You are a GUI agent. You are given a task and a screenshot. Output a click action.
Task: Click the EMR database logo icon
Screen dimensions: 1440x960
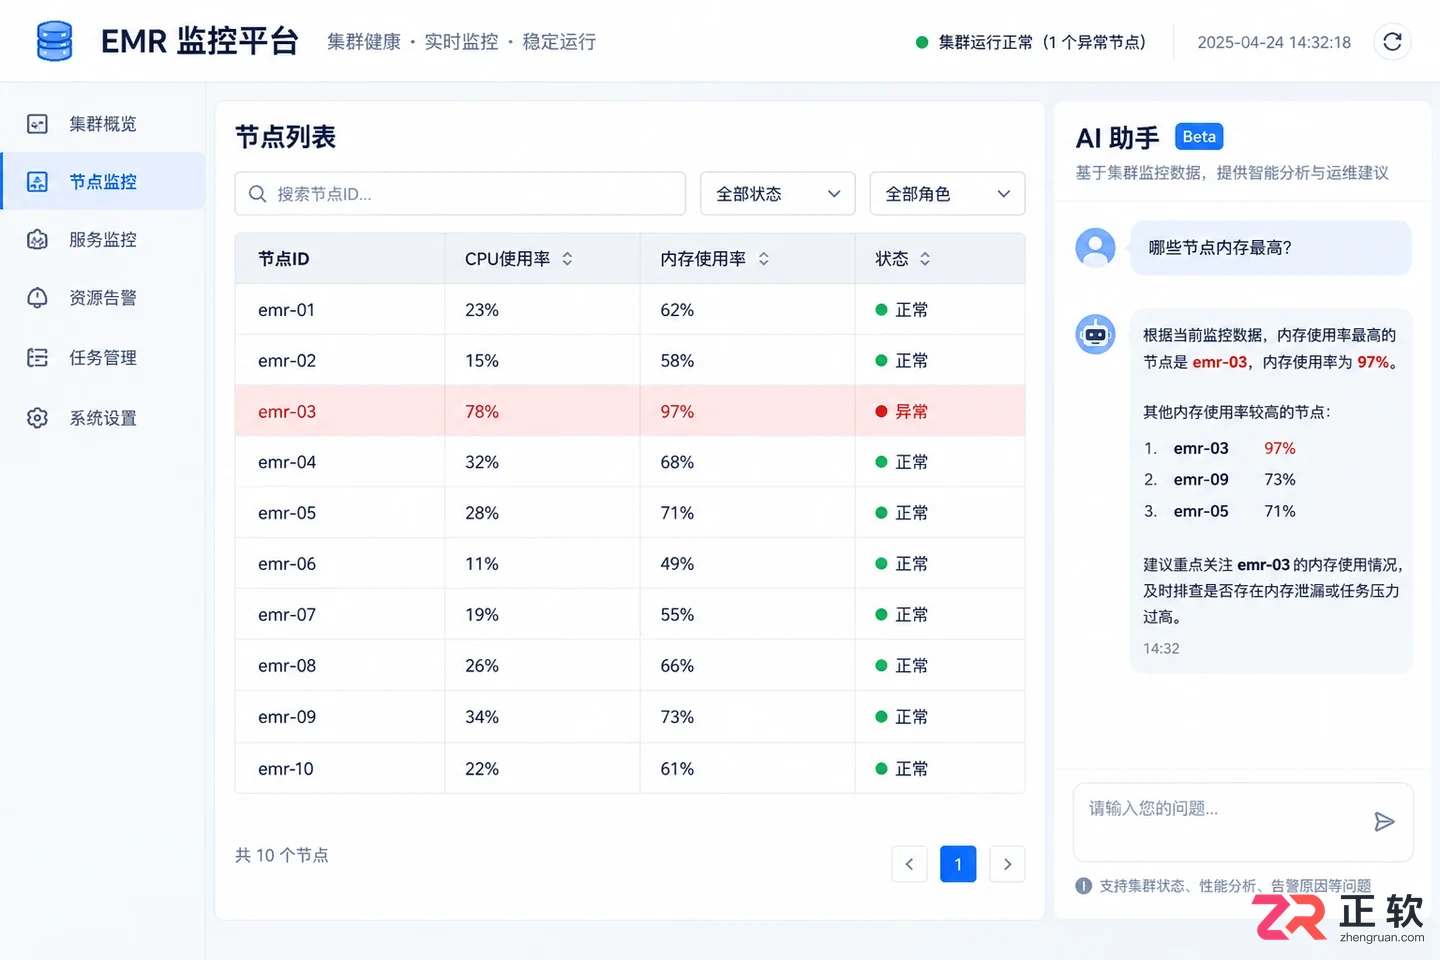point(54,41)
